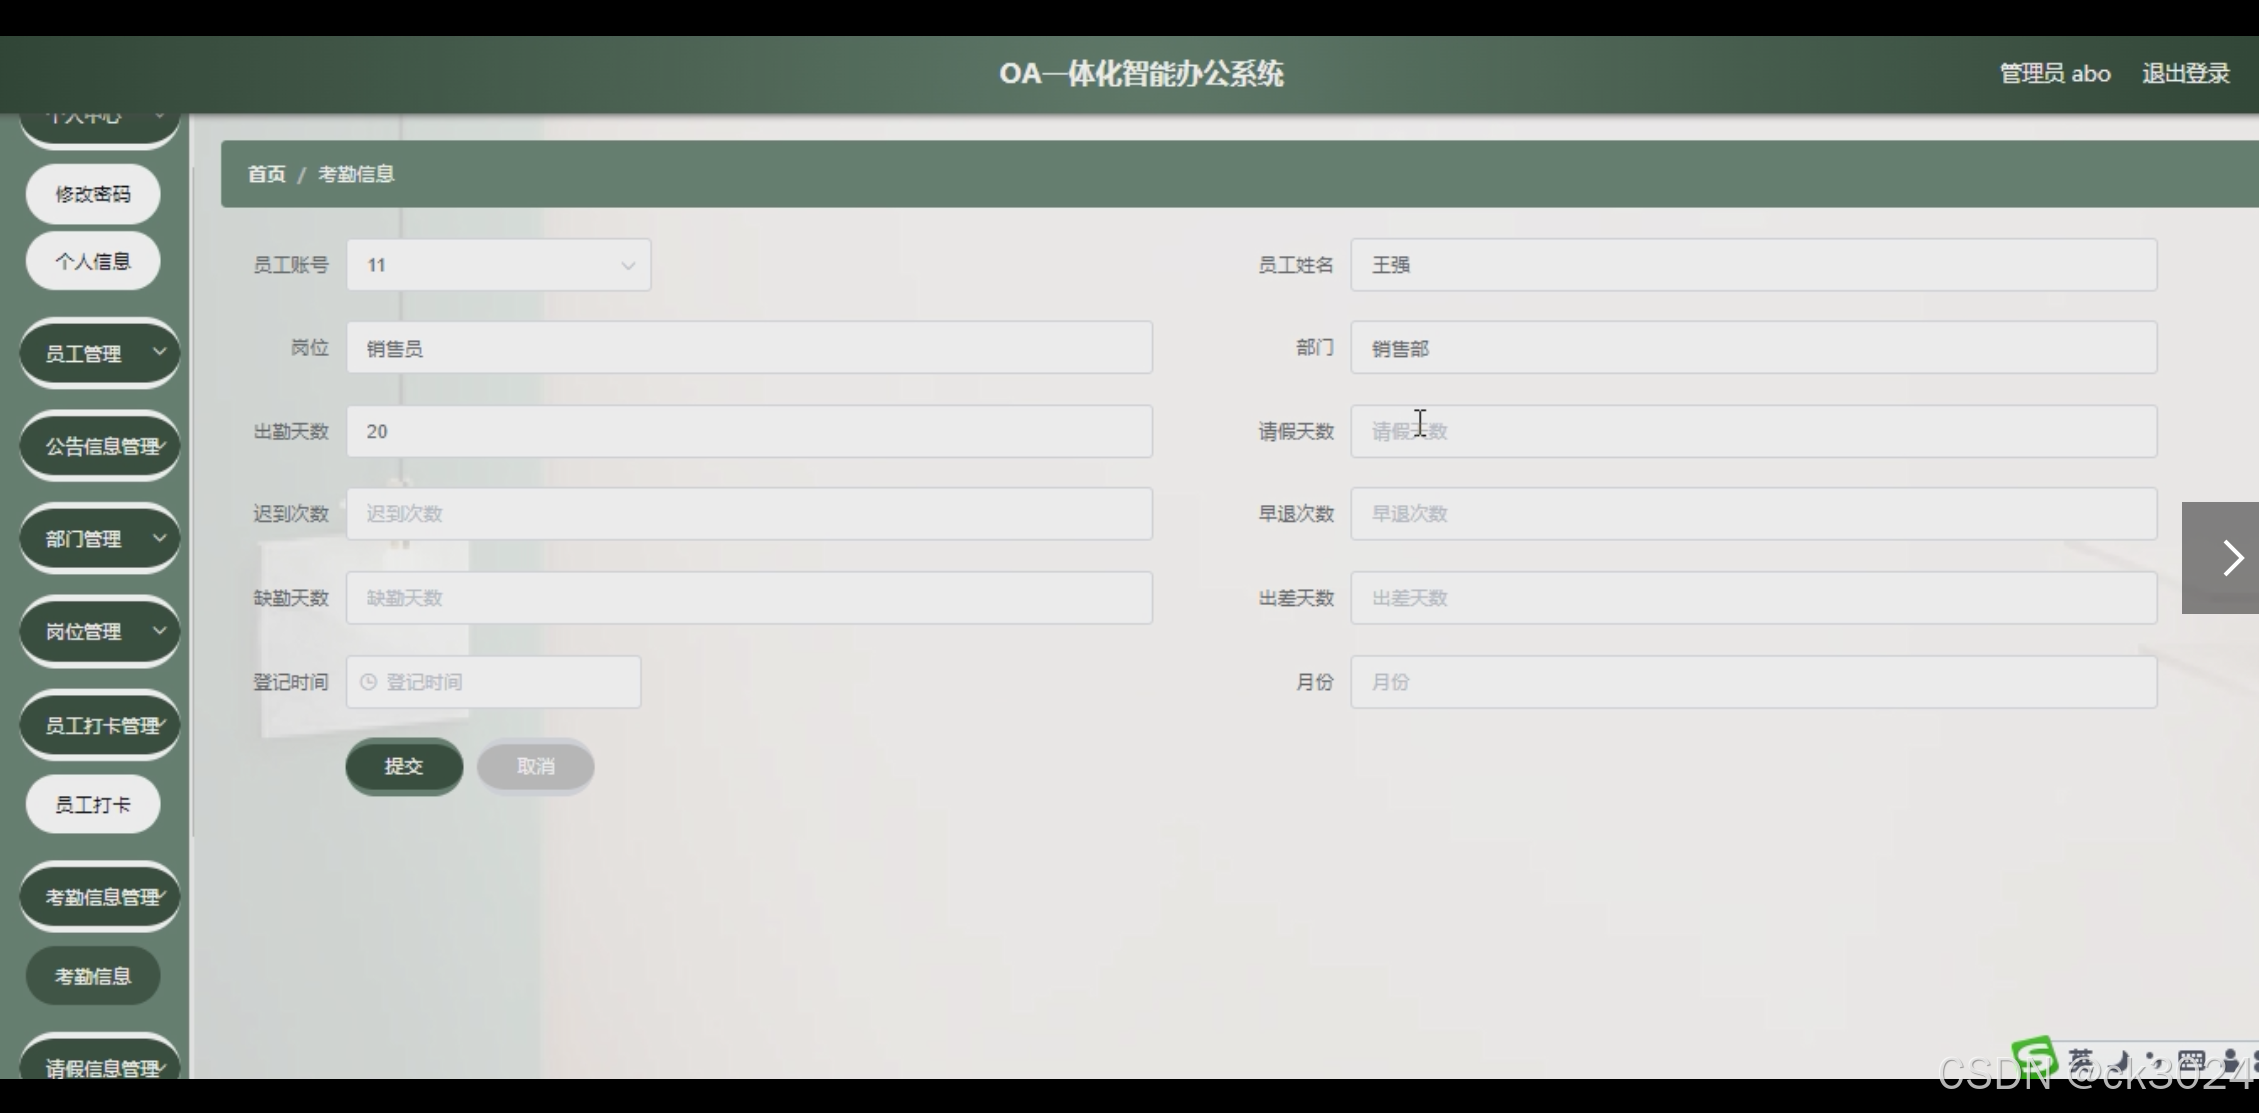Open the 员工账号 dropdown arrow
Image resolution: width=2259 pixels, height=1113 pixels.
[627, 266]
